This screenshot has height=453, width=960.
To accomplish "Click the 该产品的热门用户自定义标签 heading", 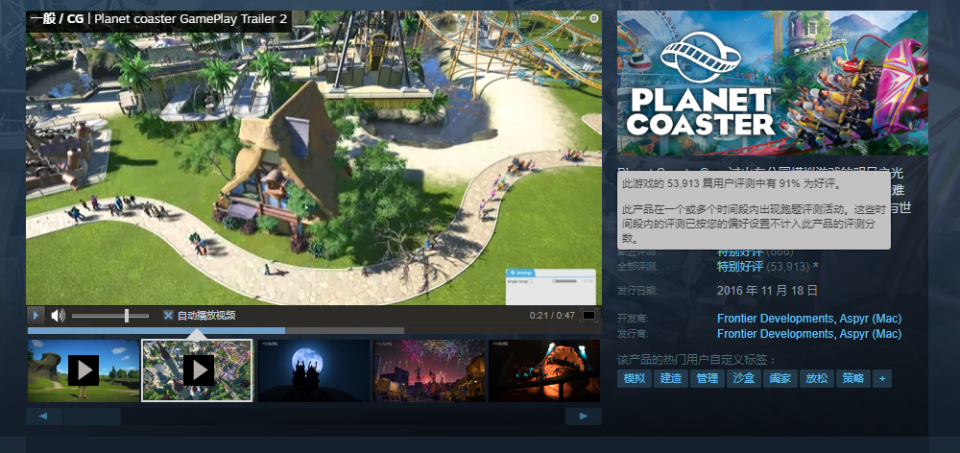I will (697, 359).
